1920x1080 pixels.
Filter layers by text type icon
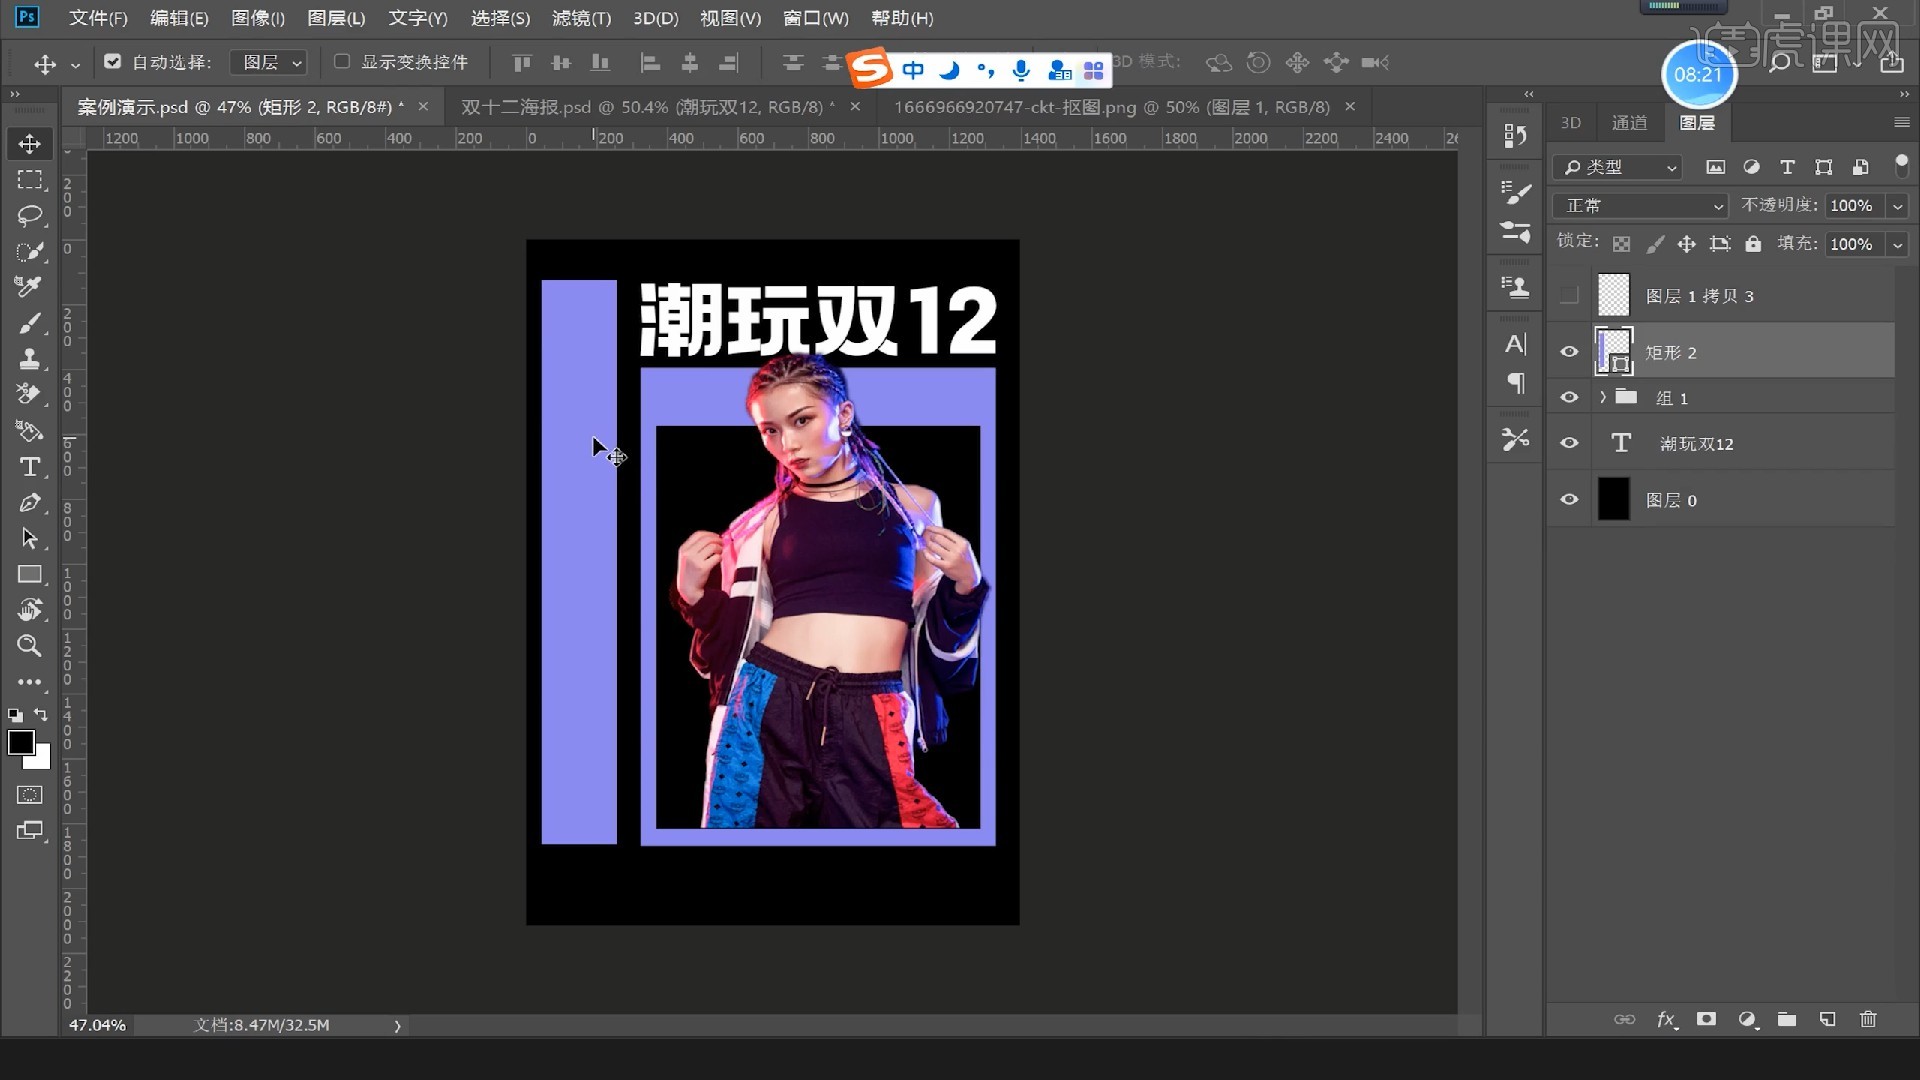1787,167
